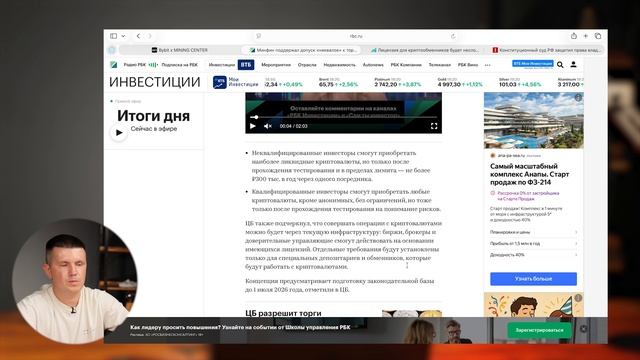This screenshot has height=360, width=640.
Task: Play the embedded video
Action: click(253, 126)
